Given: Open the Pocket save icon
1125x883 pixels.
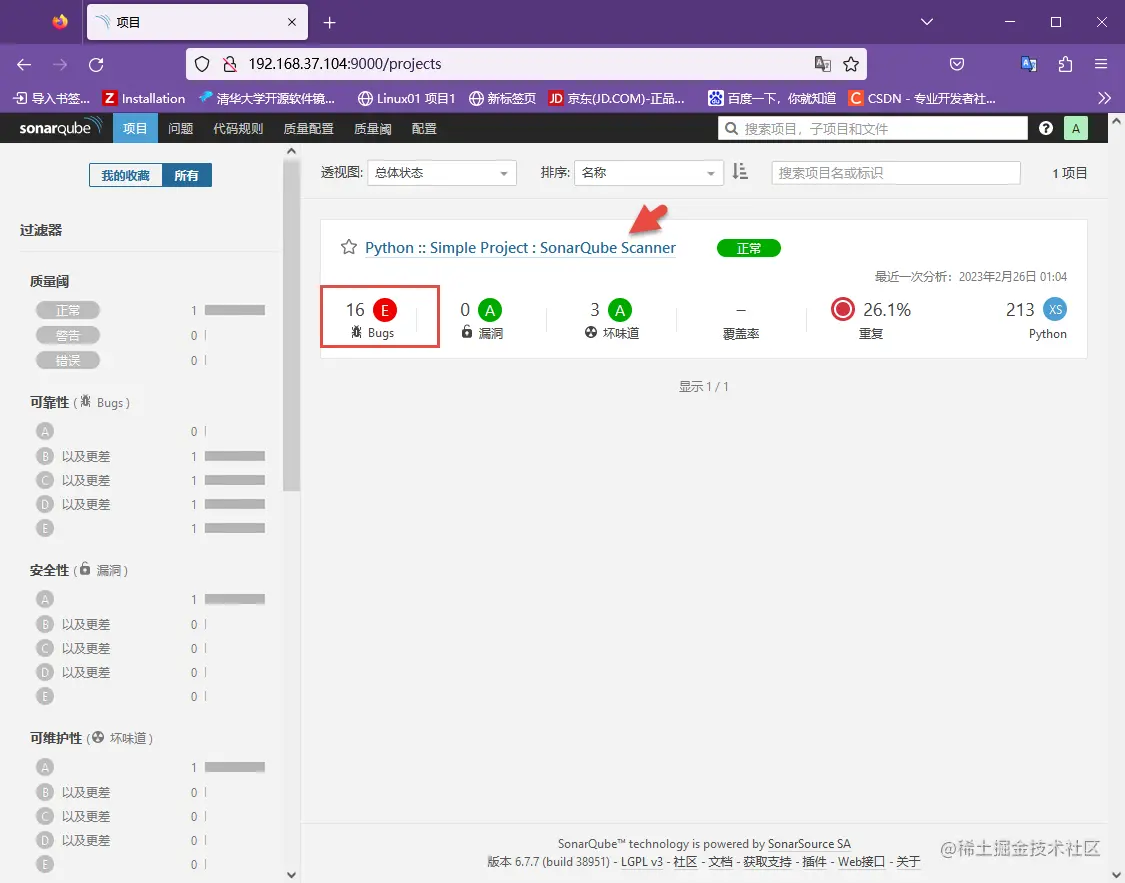Looking at the screenshot, I should click(956, 65).
